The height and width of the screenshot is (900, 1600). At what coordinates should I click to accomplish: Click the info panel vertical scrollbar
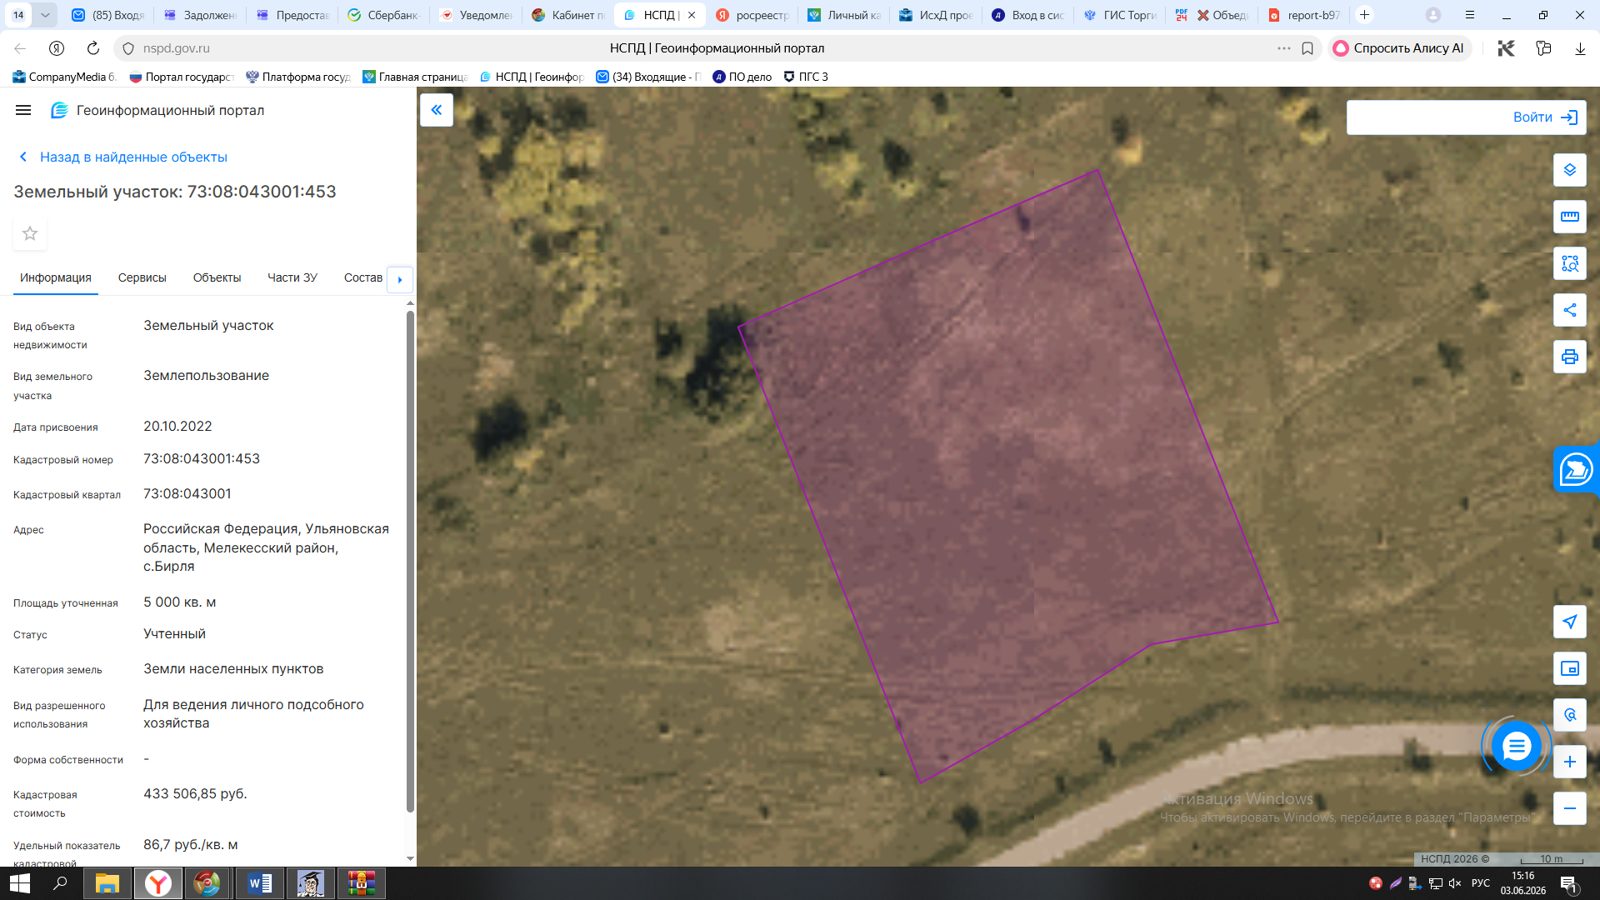pyautogui.click(x=410, y=560)
